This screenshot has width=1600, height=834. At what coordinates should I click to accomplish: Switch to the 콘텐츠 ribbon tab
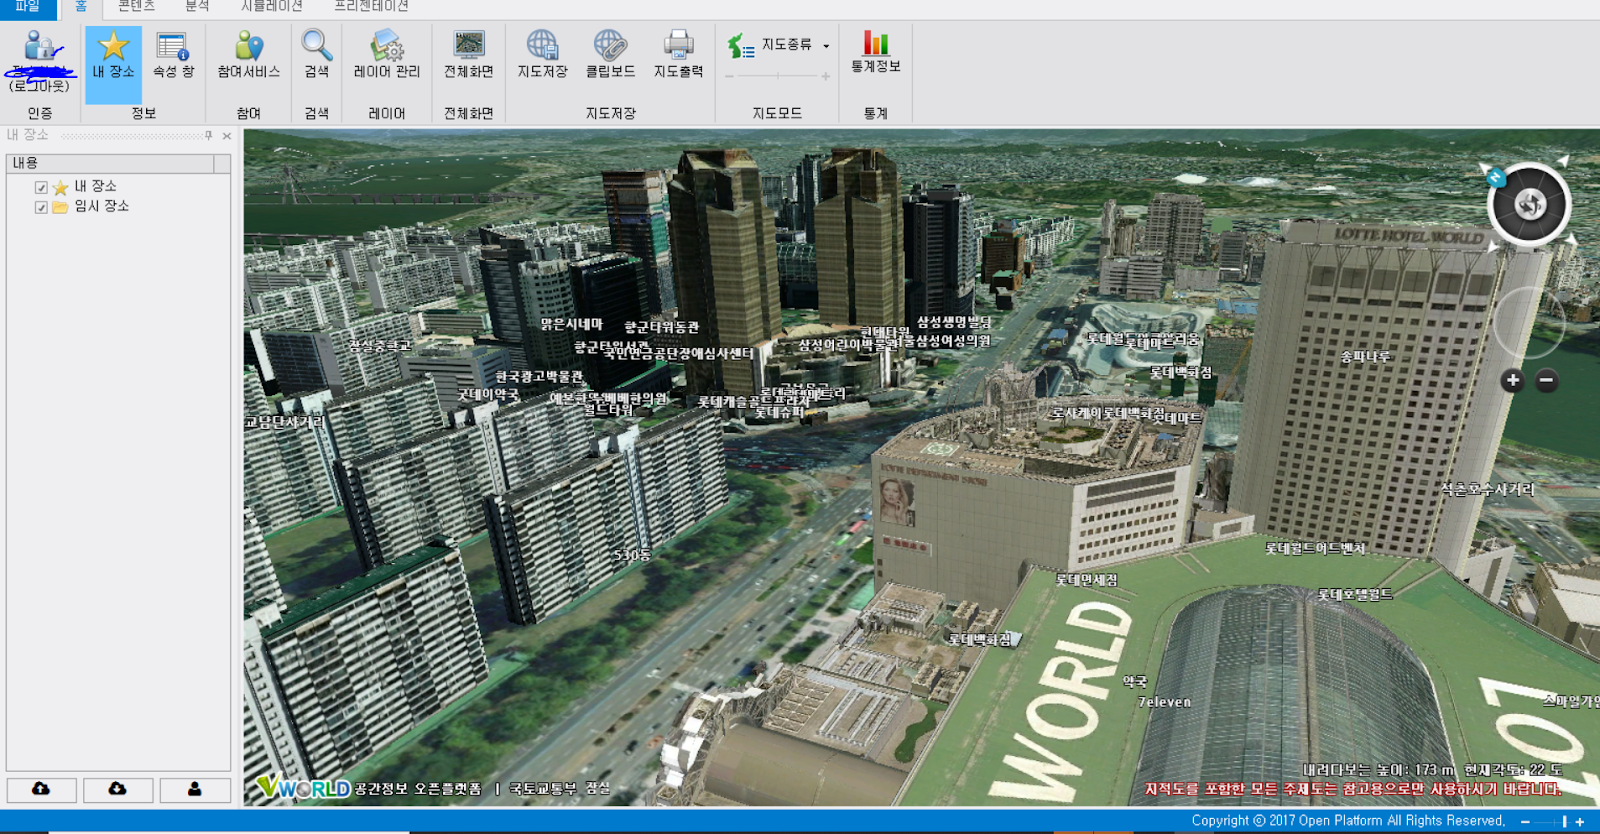[x=136, y=7]
